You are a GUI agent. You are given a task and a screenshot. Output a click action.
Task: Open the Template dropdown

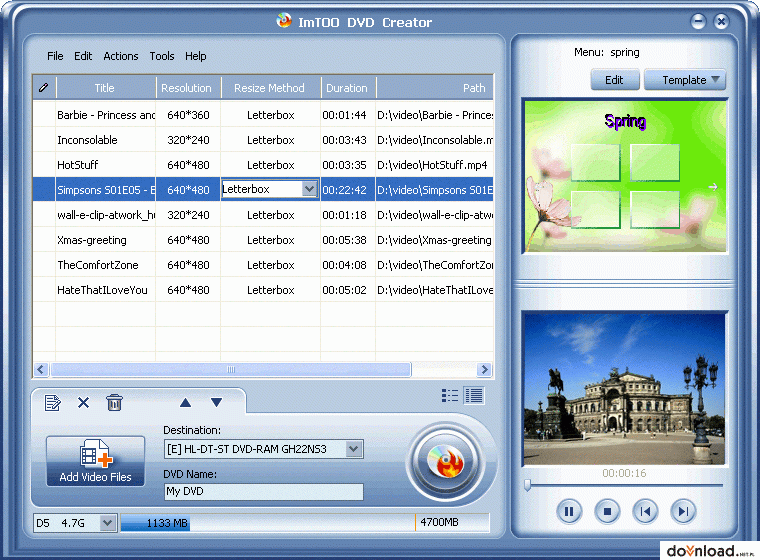685,80
